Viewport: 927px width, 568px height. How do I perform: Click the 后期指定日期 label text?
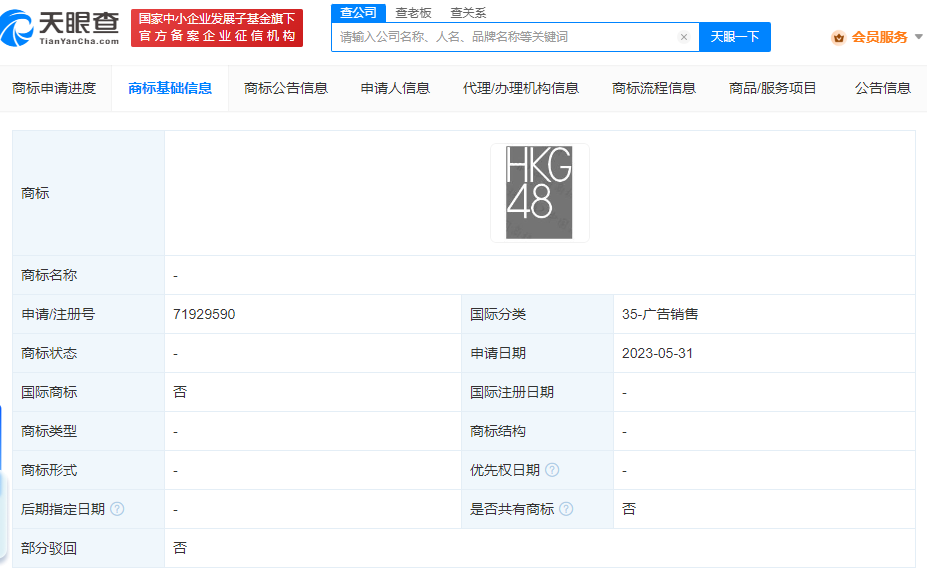click(x=63, y=509)
